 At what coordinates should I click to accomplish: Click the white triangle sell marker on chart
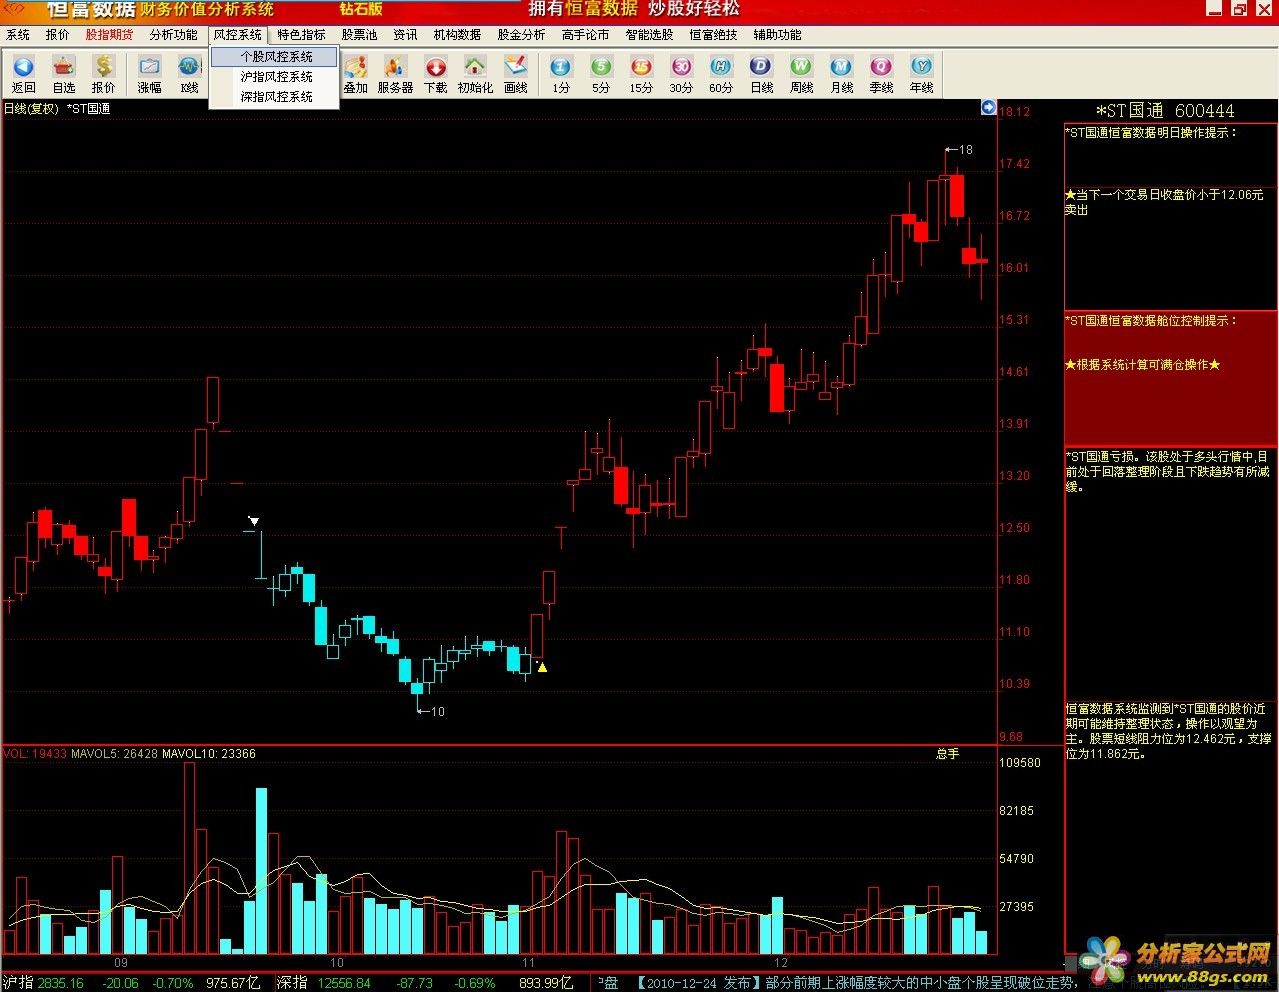click(x=254, y=521)
